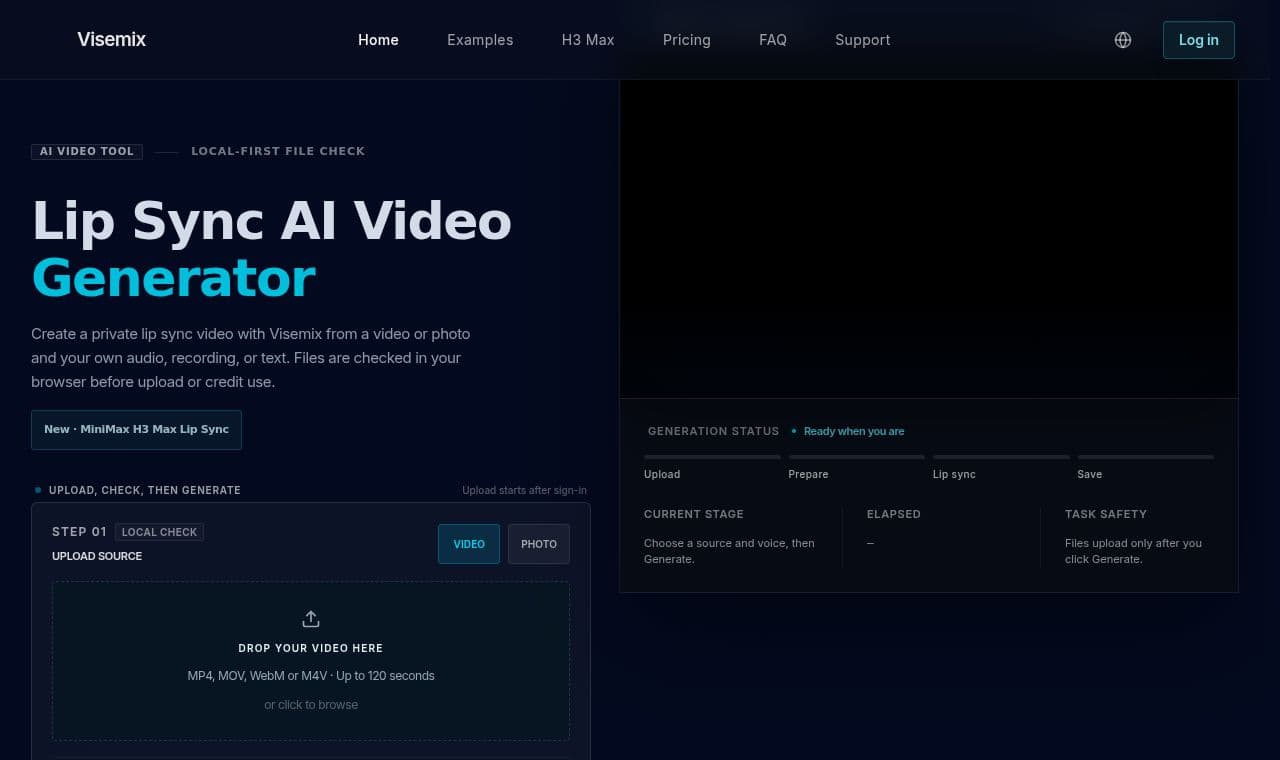Click the 'ELAPSED' heading

tap(894, 514)
